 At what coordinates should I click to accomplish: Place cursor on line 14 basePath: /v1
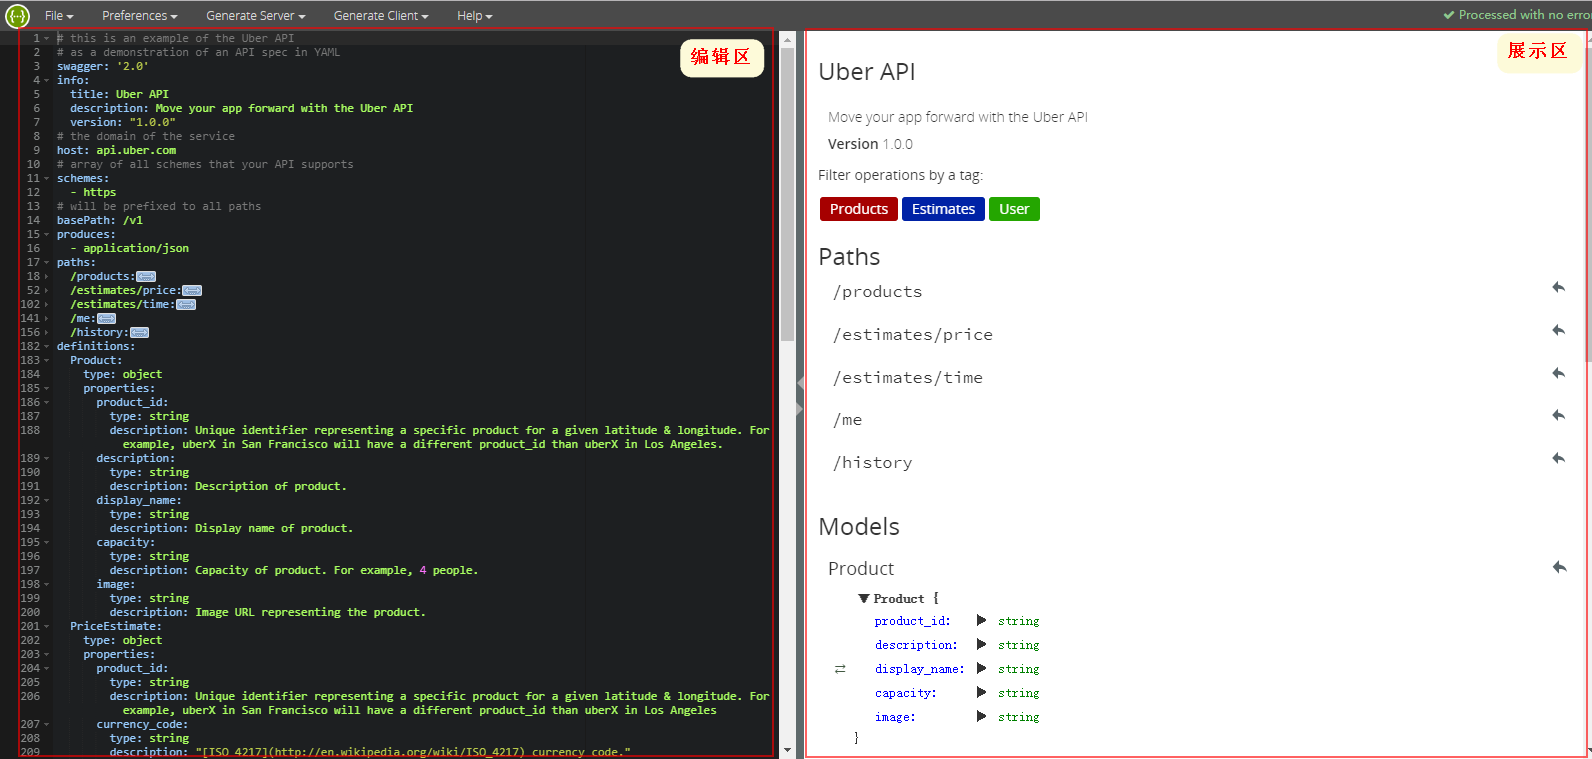100,221
